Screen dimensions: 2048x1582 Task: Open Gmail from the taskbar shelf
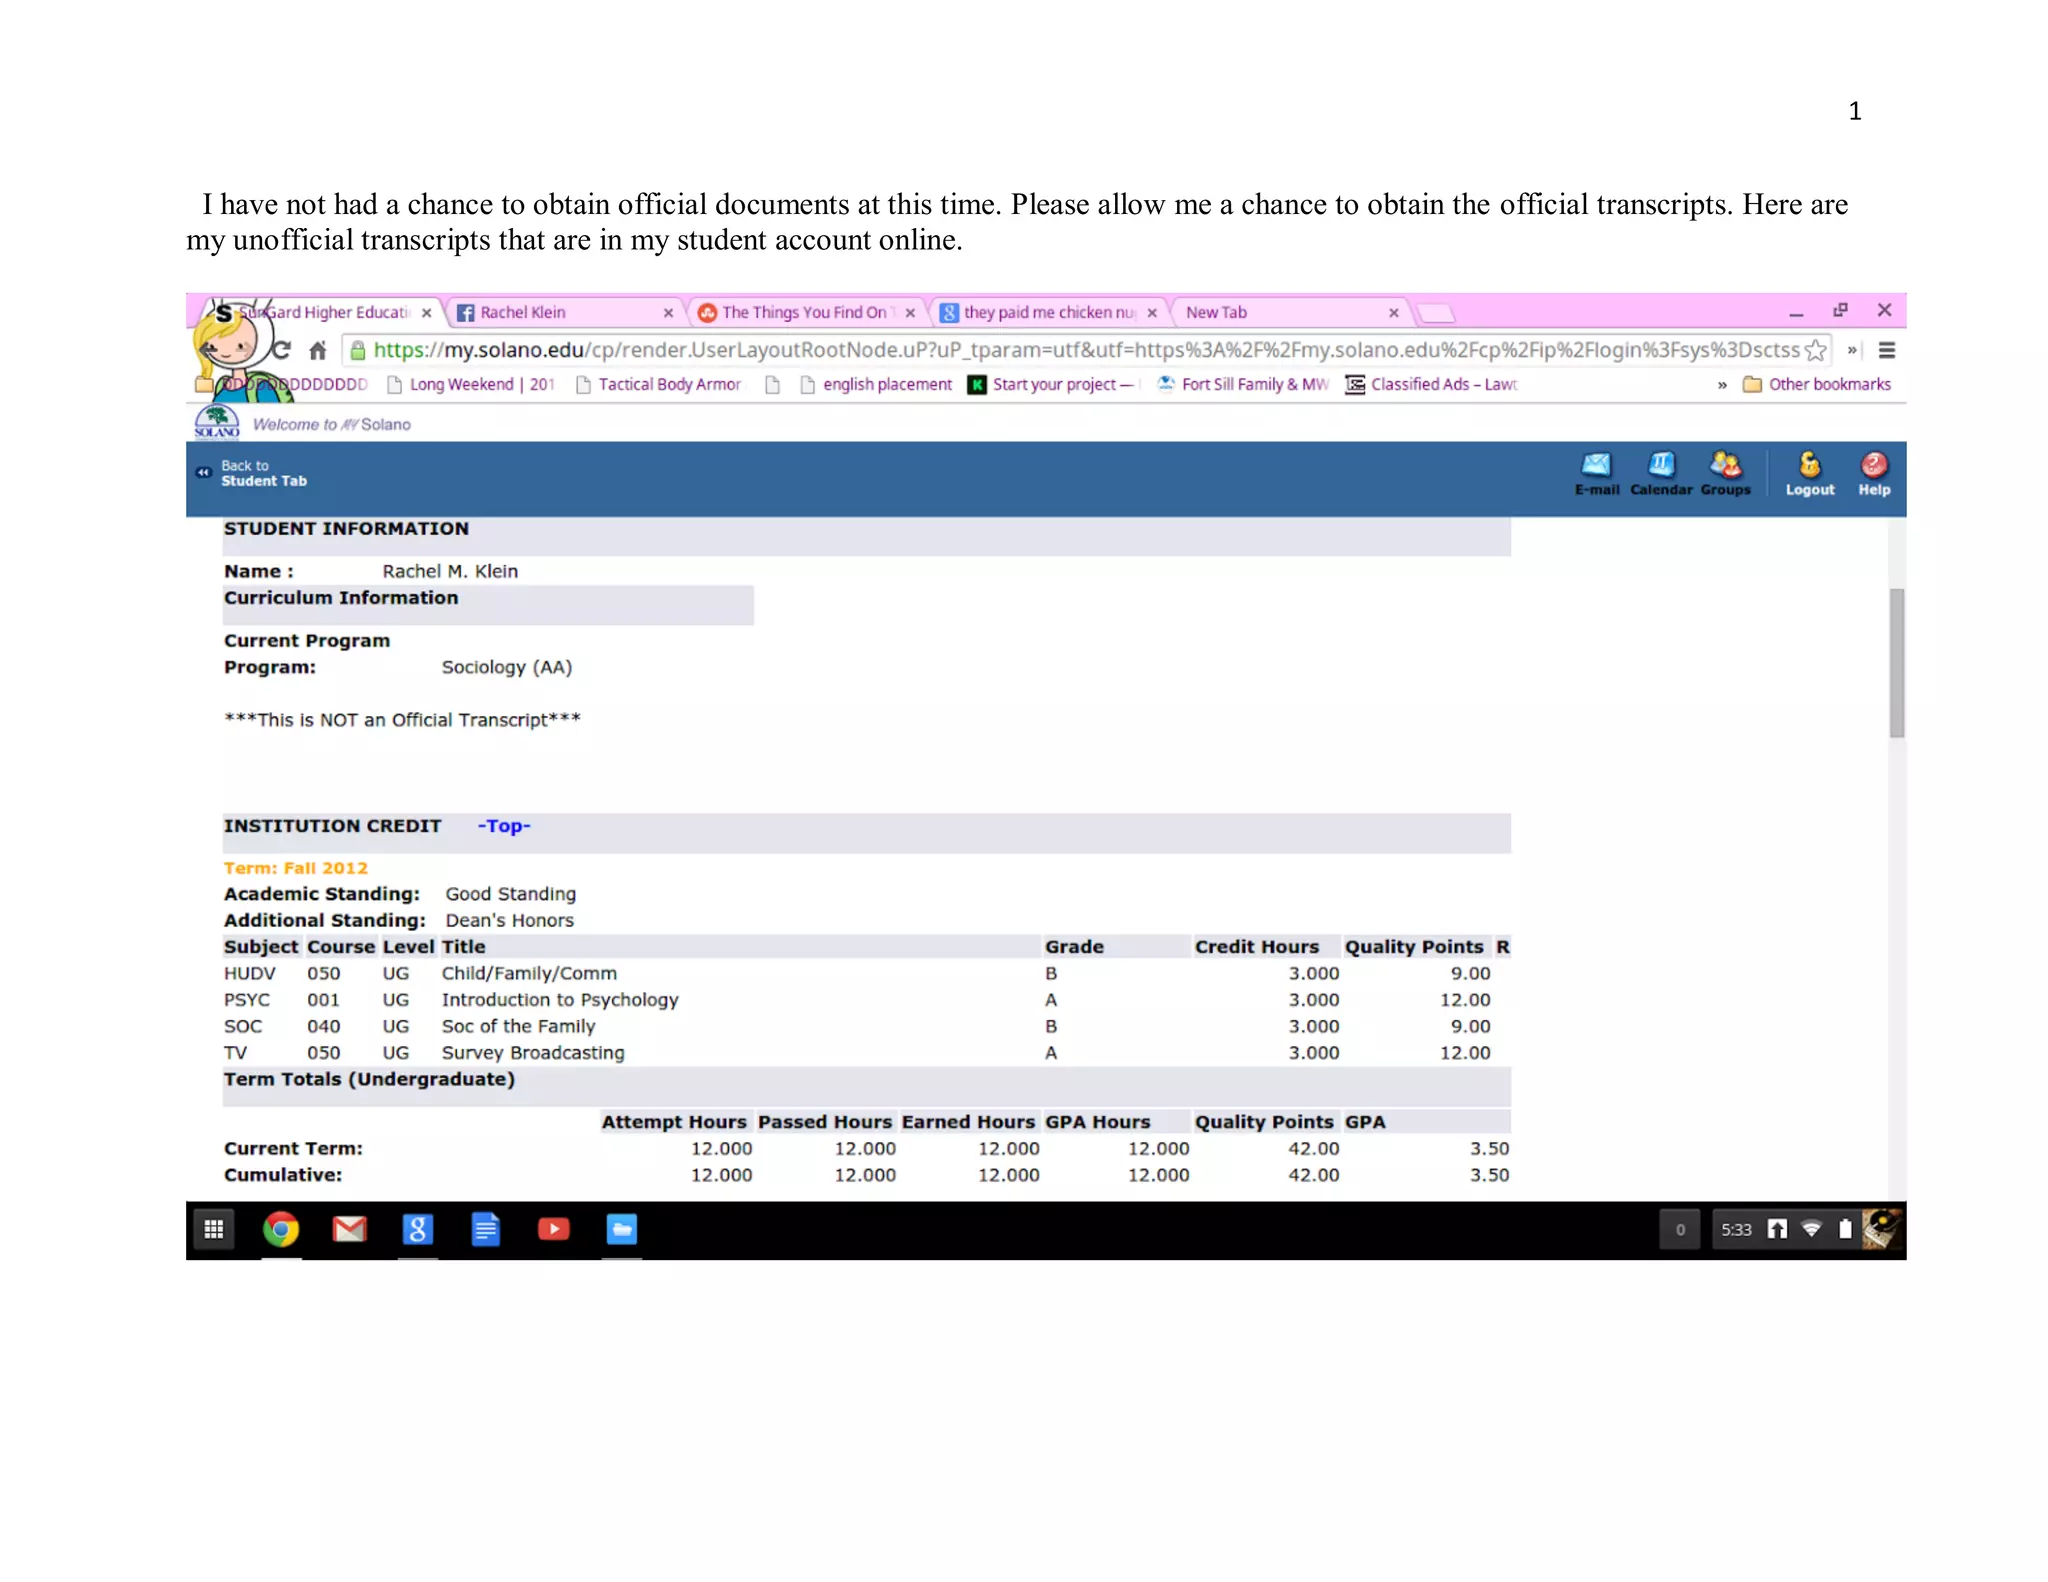click(x=349, y=1229)
